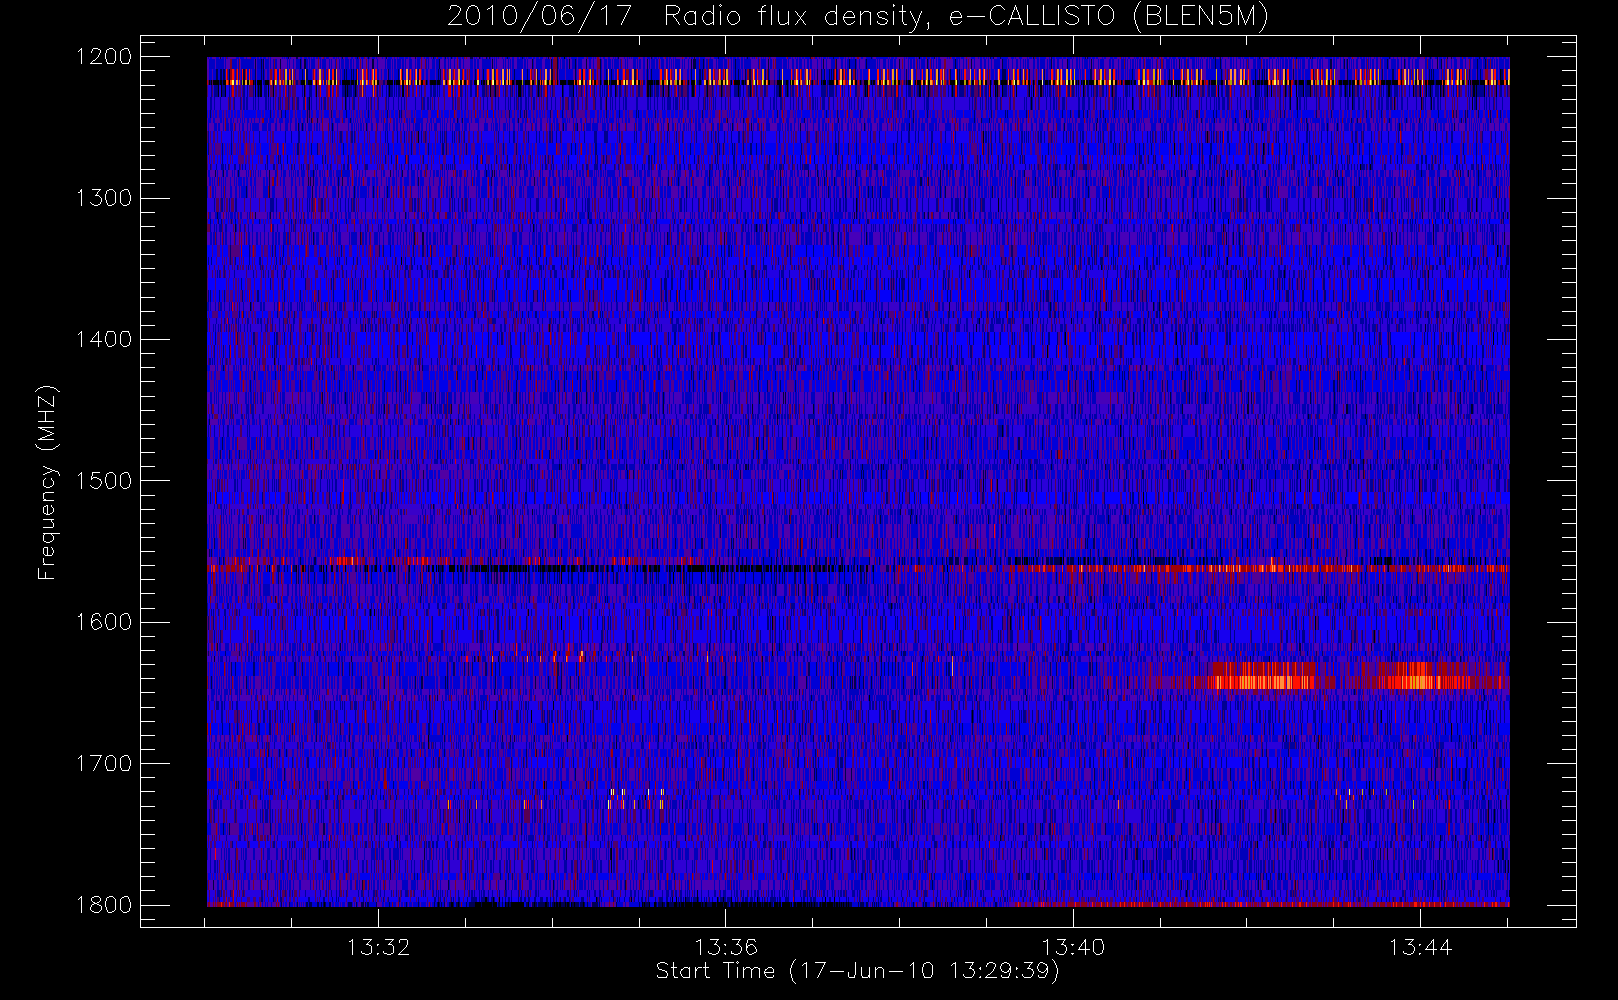Click the 13:36 time tick label
Image resolution: width=1618 pixels, height=1000 pixels.
tap(726, 947)
